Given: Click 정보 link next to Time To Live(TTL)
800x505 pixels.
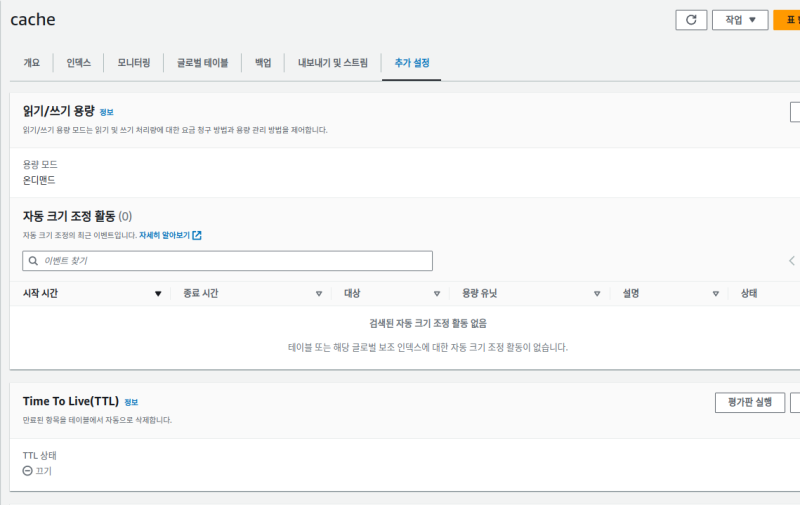Looking at the screenshot, I should tap(132, 402).
